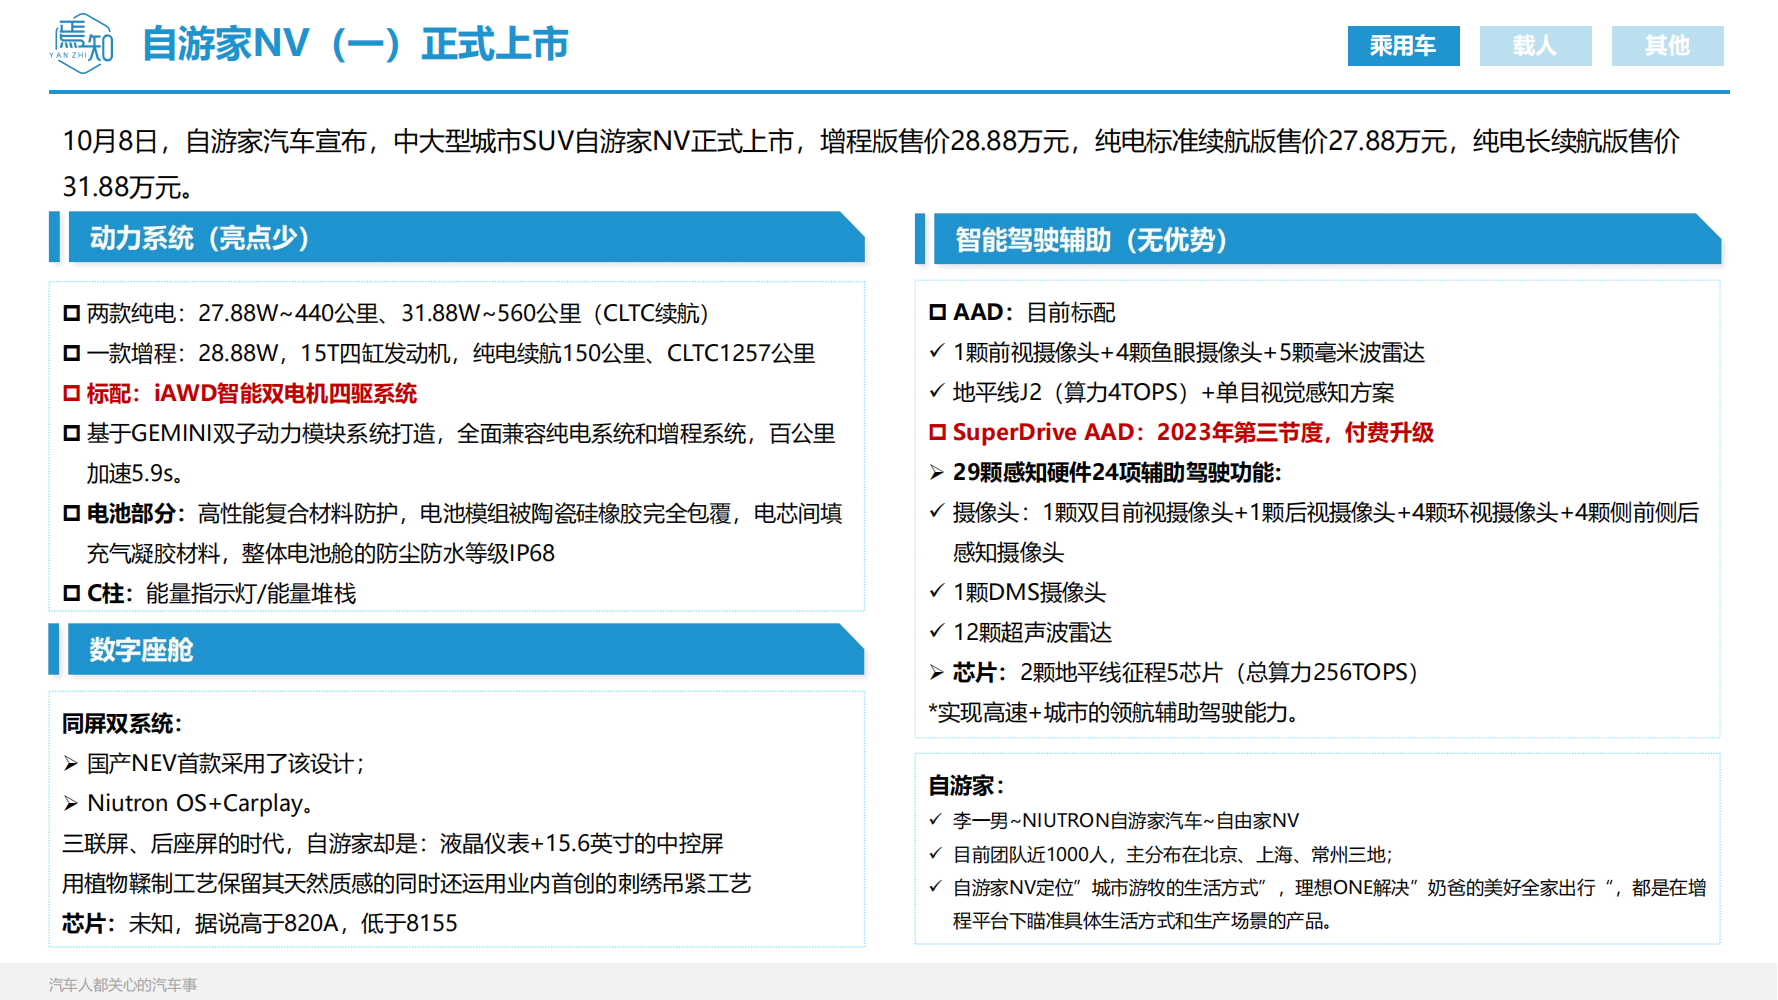
Task: Select the line 自游家NV定位"城市游牧的生活方式"
Action: (x=1318, y=904)
